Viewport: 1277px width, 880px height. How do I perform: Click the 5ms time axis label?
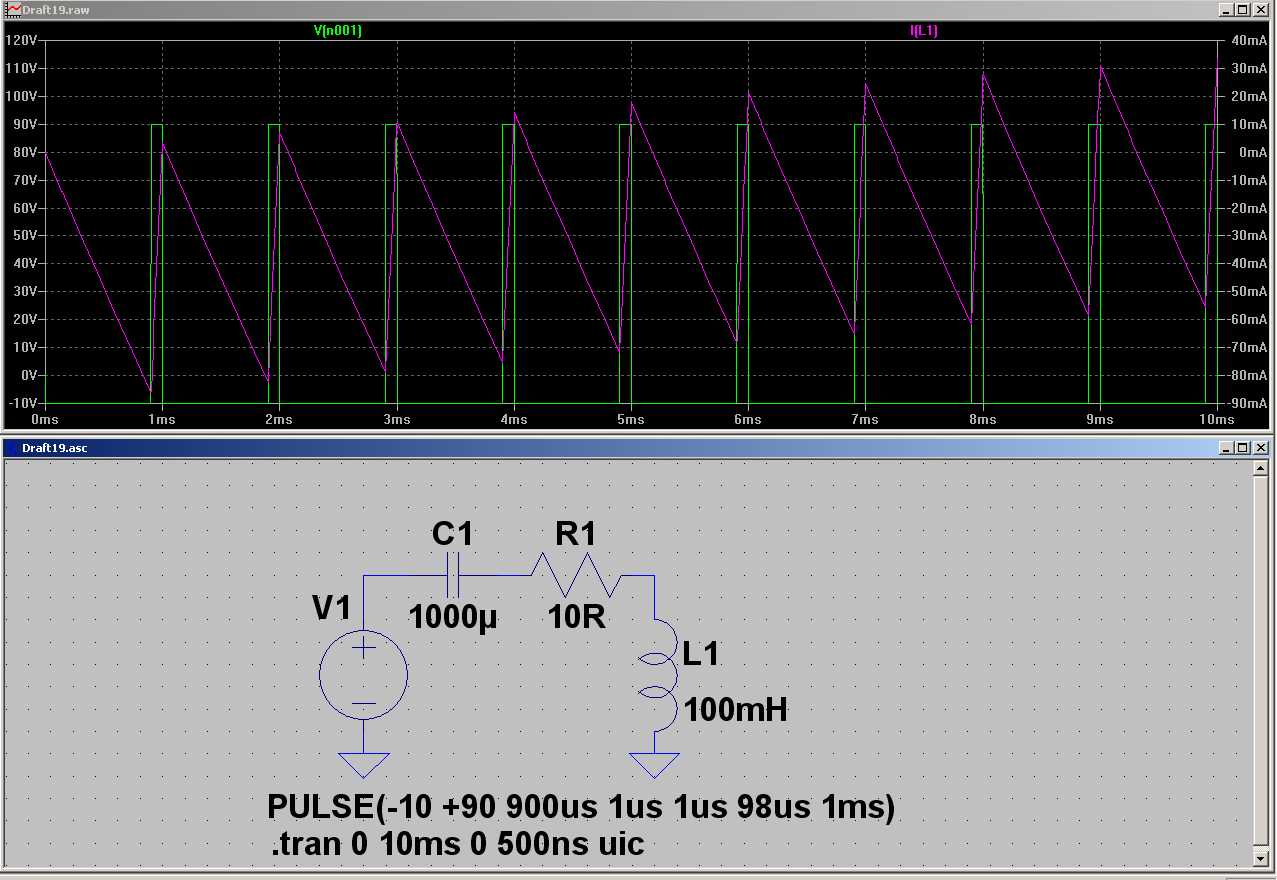(631, 420)
